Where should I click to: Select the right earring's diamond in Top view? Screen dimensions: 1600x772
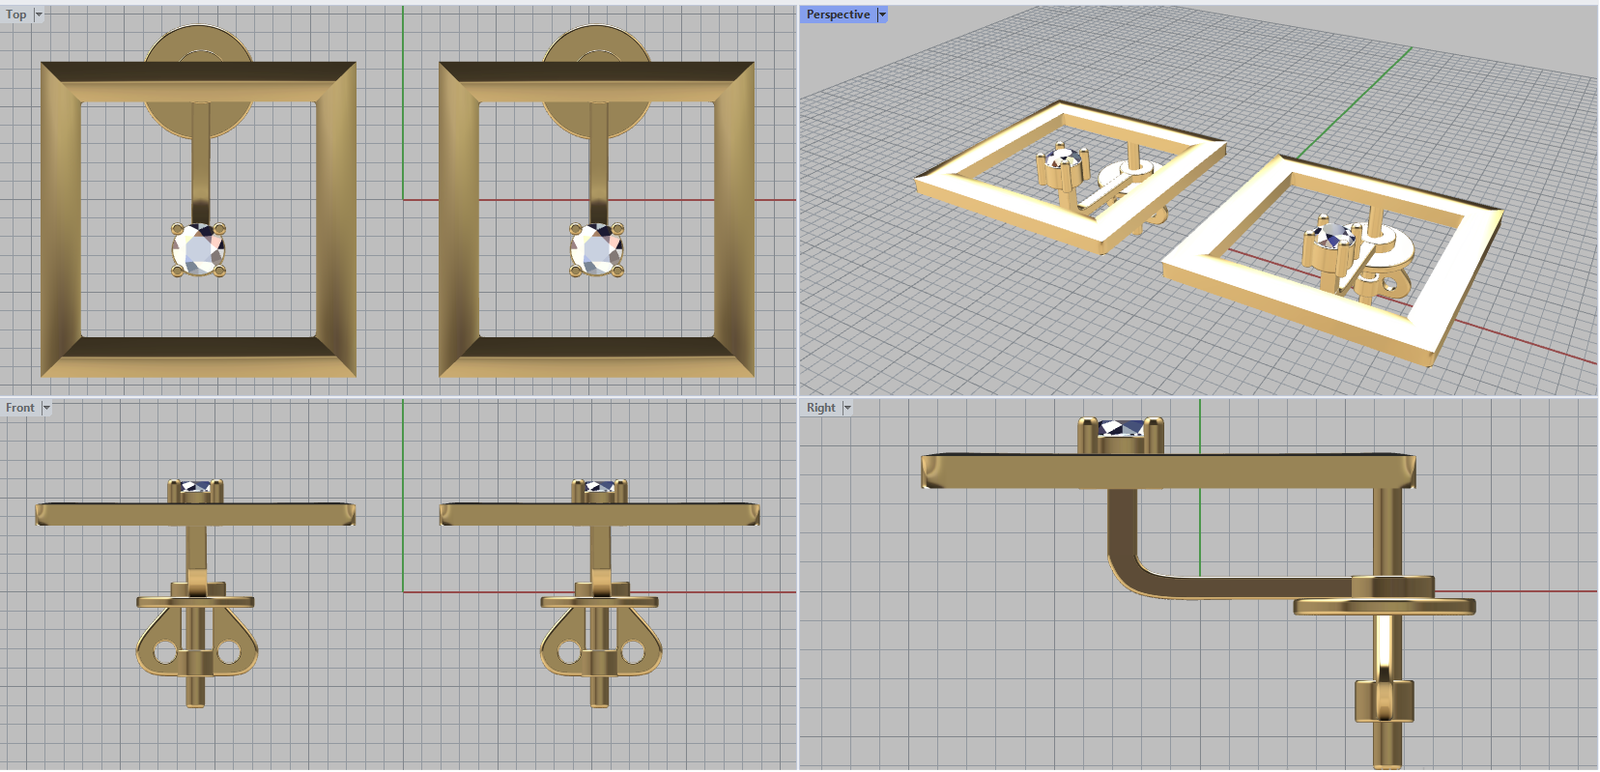tap(597, 249)
